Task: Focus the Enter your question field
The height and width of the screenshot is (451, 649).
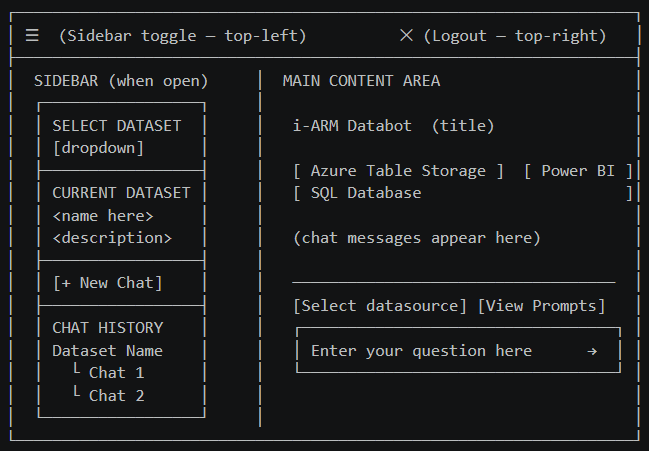Action: [421, 351]
